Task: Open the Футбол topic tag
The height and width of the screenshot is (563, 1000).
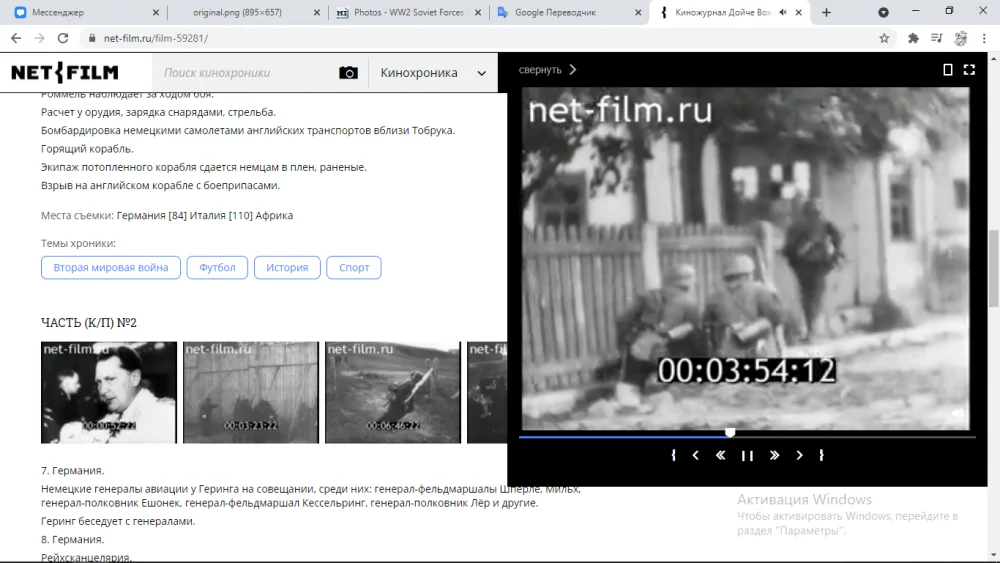Action: [217, 268]
